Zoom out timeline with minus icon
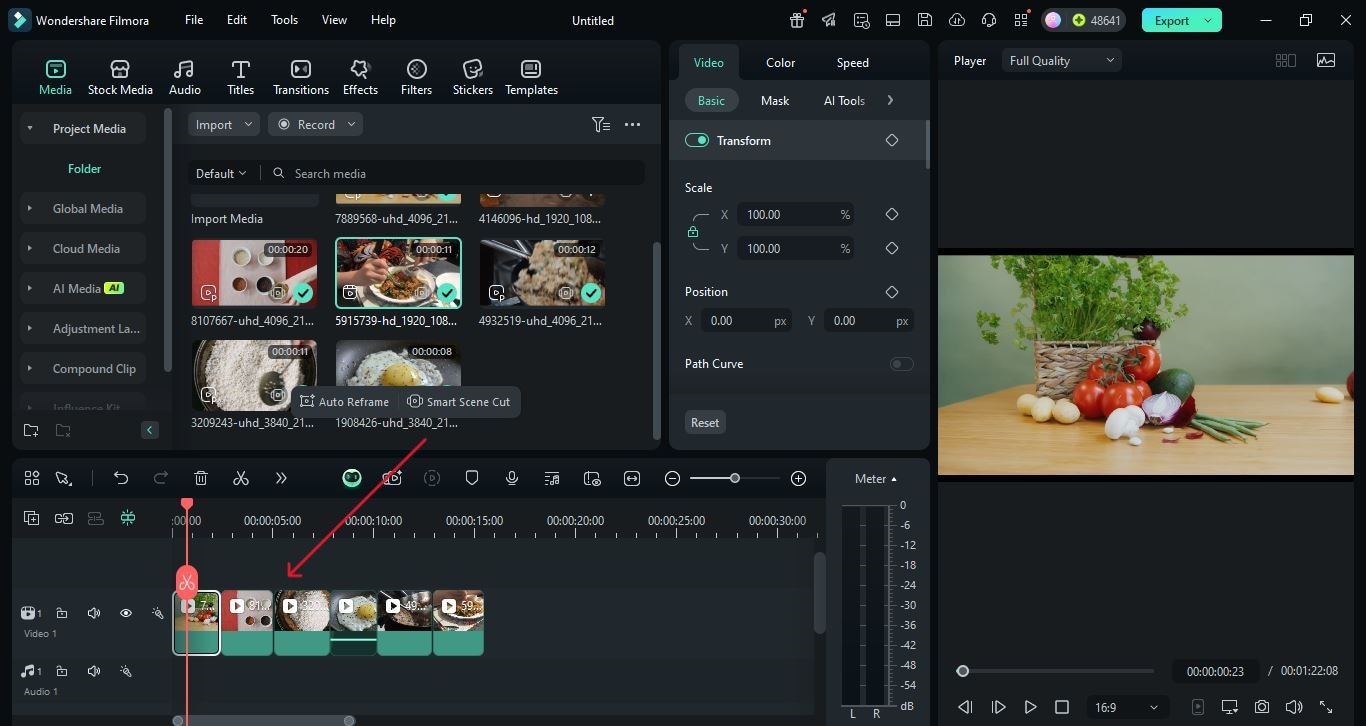The image size is (1366, 726). click(672, 479)
